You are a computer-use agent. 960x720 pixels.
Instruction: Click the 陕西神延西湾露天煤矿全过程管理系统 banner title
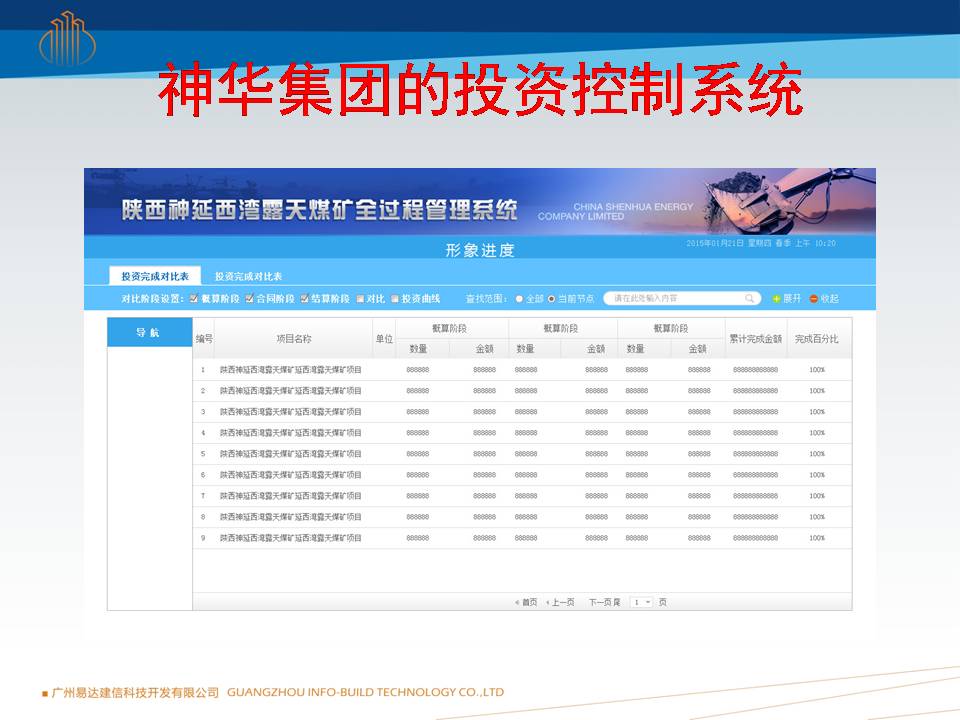click(320, 210)
